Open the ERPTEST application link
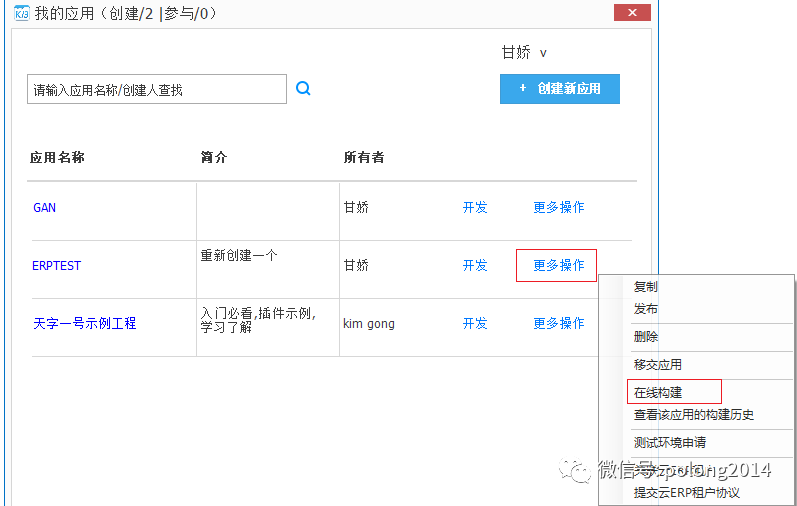 (x=57, y=266)
